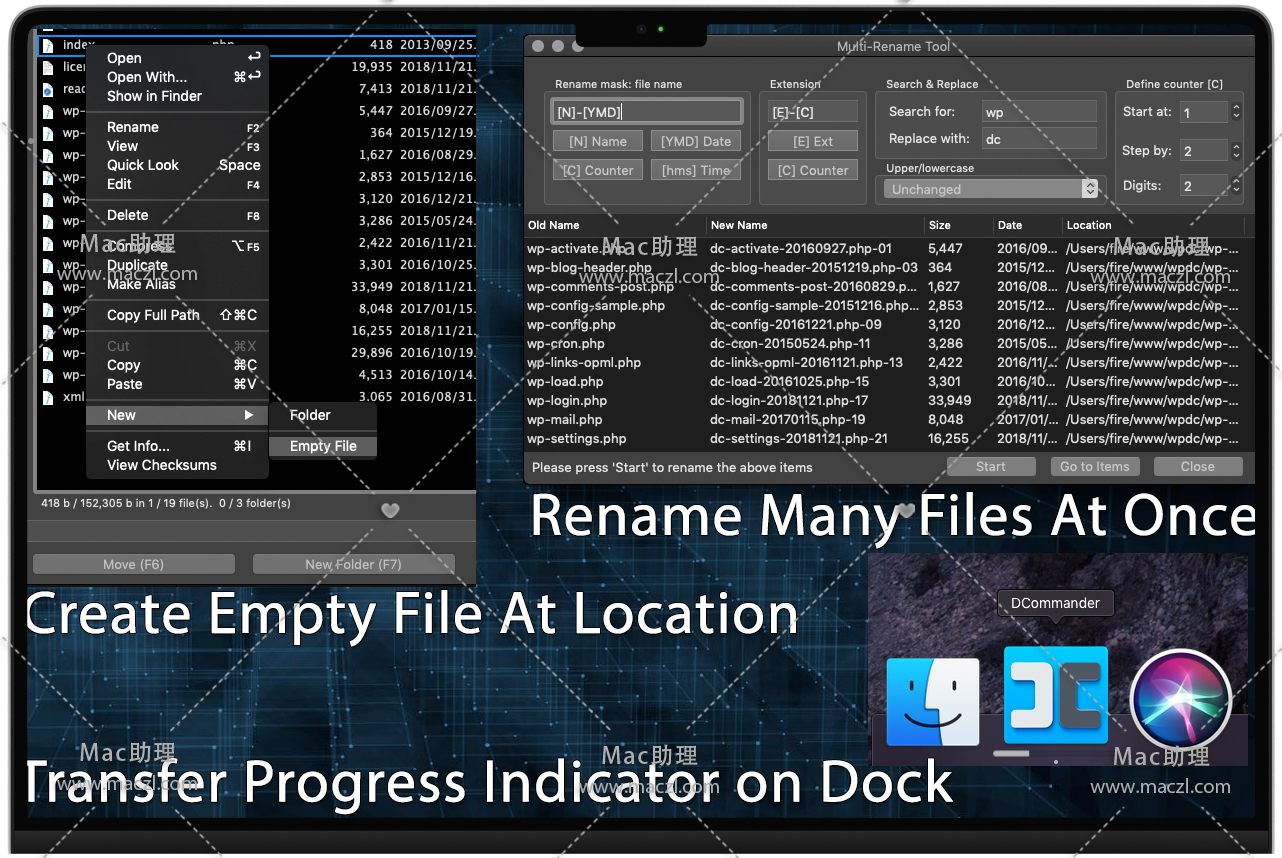Viewport: 1282px width, 858px height.
Task: Click the Search for field
Action: click(1039, 112)
